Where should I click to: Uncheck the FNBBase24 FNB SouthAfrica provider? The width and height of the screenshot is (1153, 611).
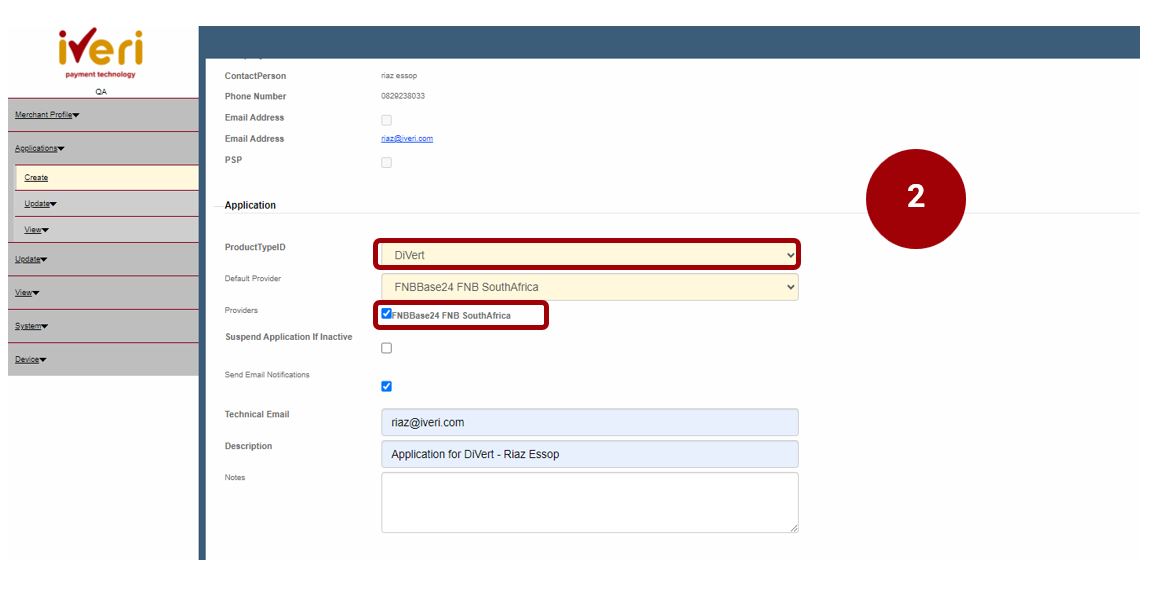pyautogui.click(x=387, y=314)
